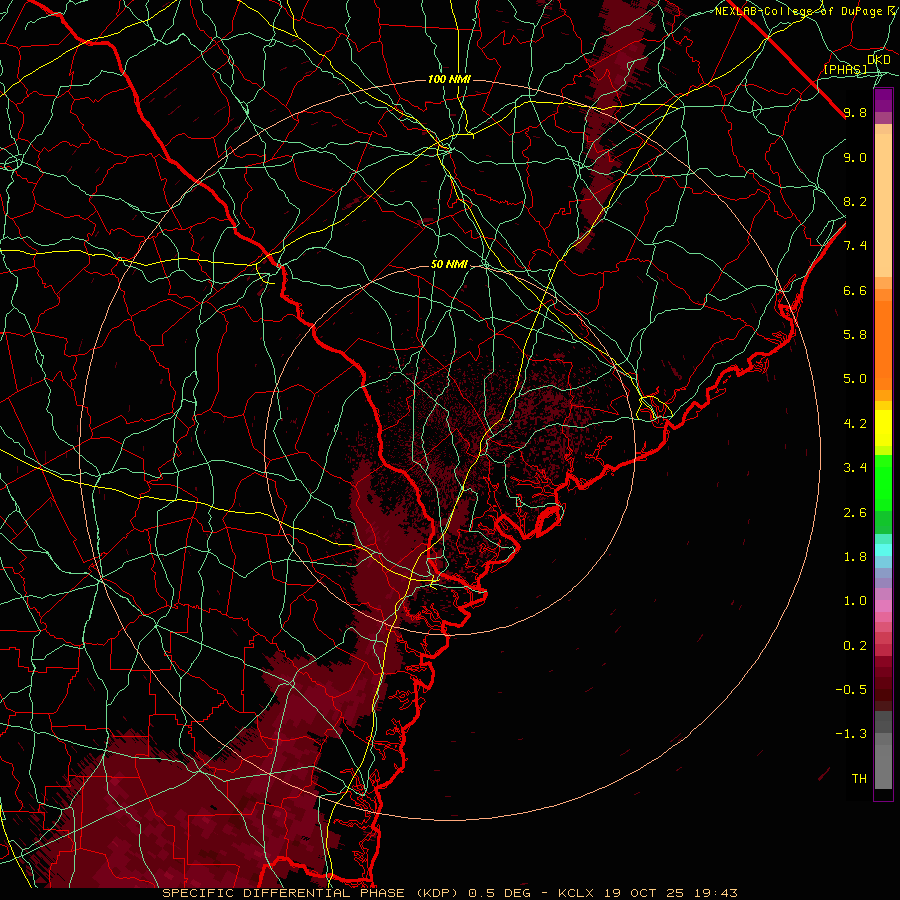This screenshot has width=900, height=900.
Task: Click the "[PHAS]" label above the color bar
Action: 845,70
